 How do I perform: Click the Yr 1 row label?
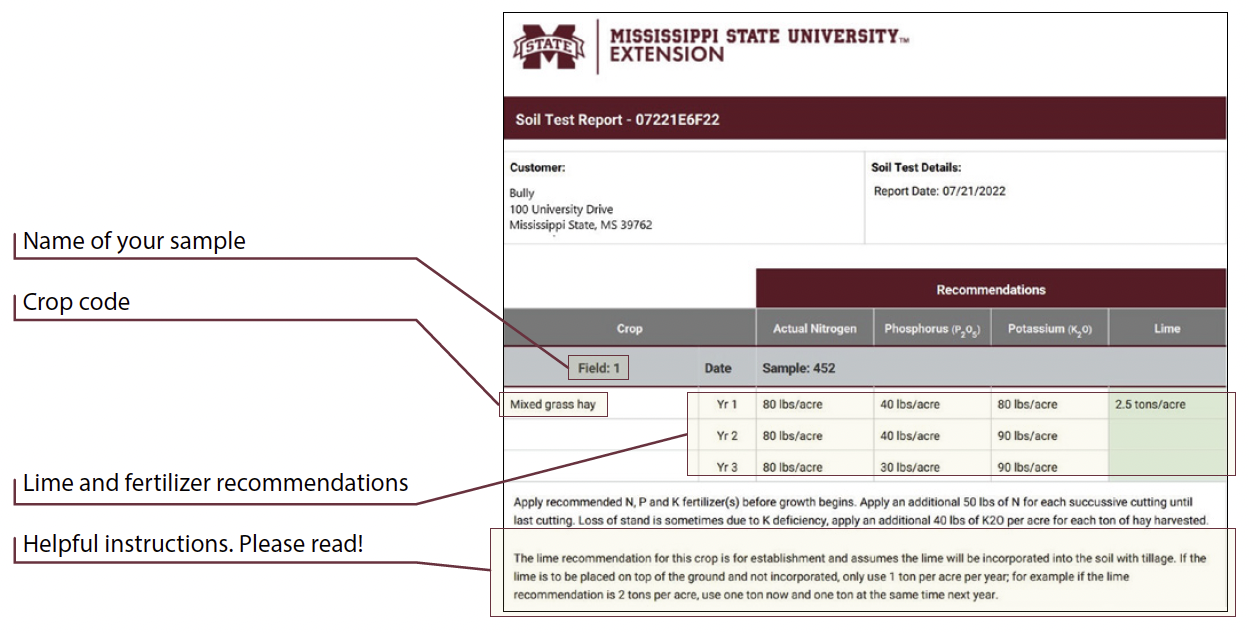tap(727, 405)
